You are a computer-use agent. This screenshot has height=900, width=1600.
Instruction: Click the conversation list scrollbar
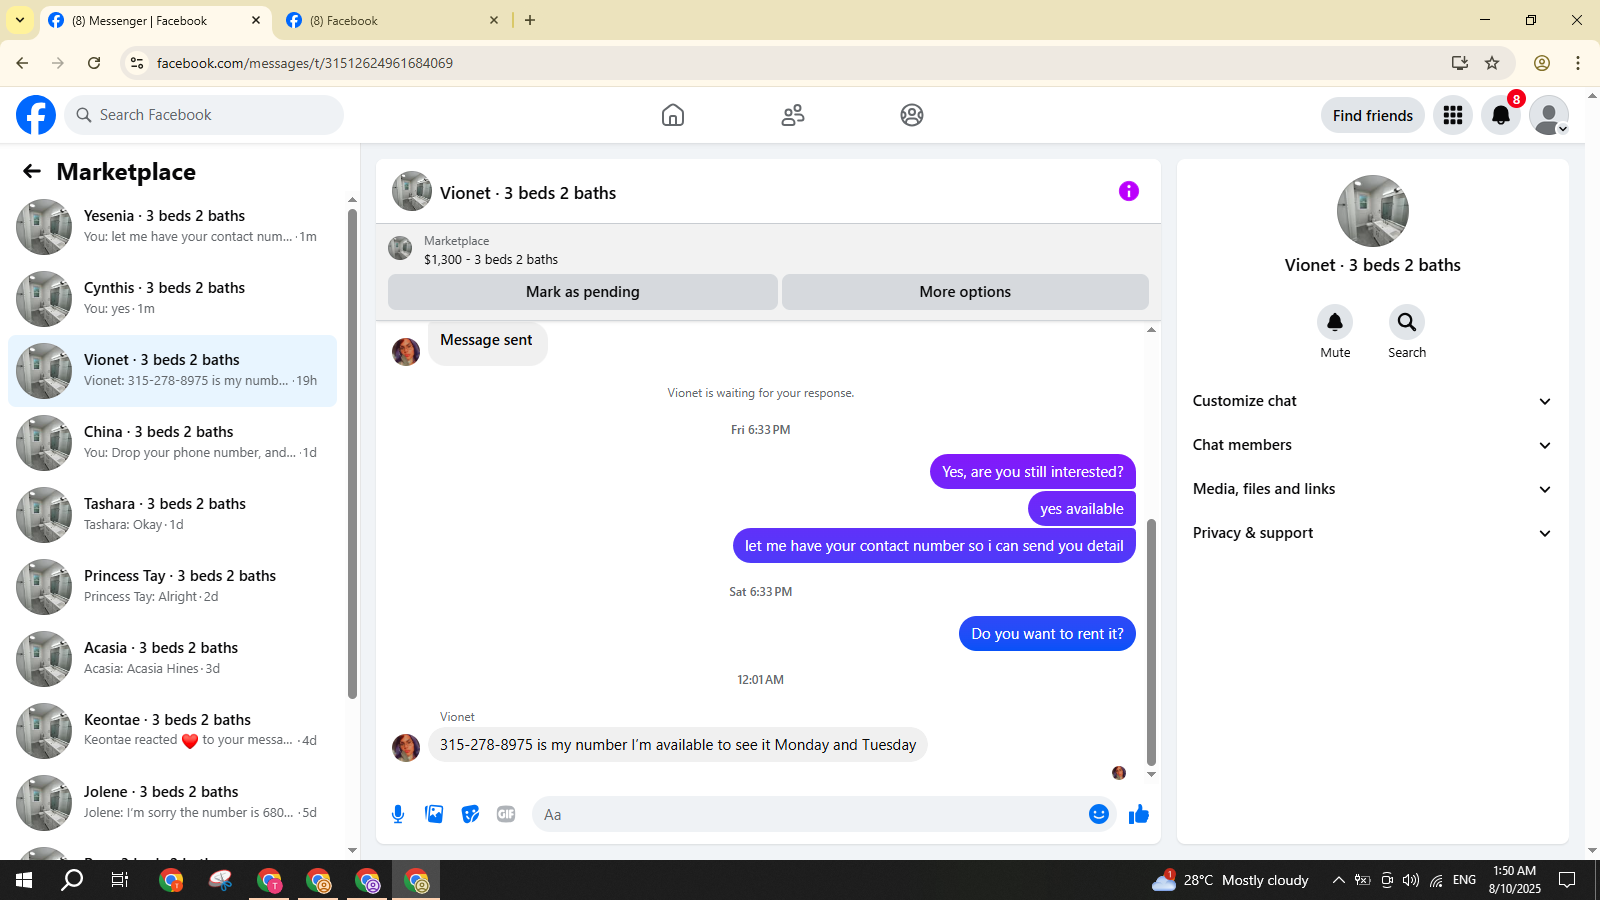(352, 453)
